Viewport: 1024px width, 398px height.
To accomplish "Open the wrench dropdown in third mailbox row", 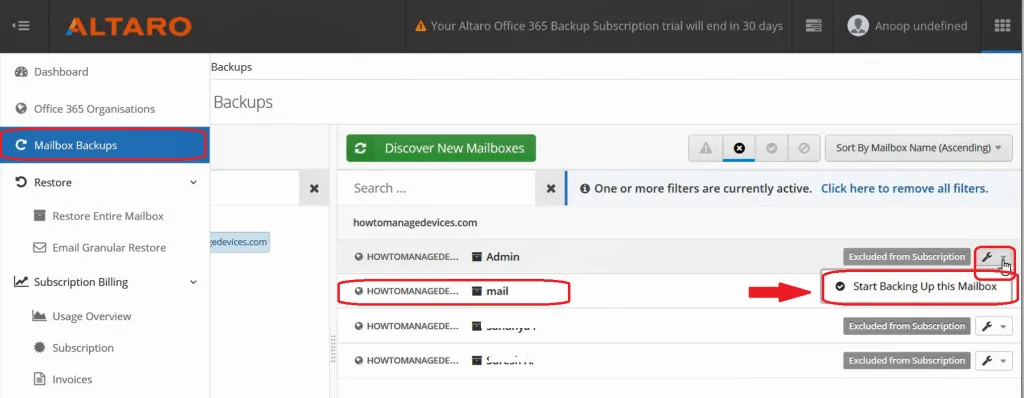I will pos(994,326).
